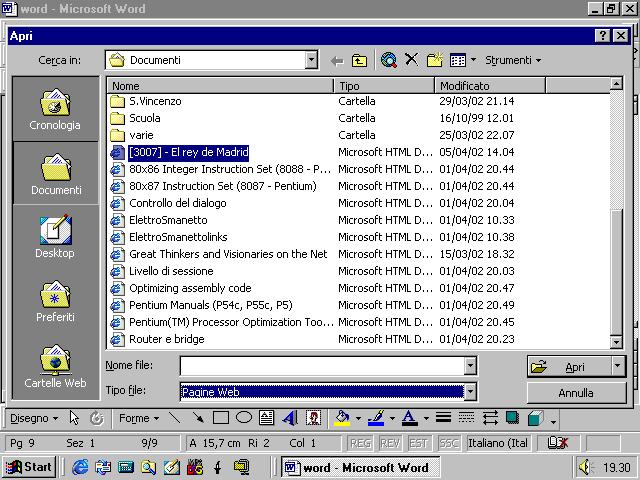Select the Line drawing tool
Viewport: 640px width, 480px height.
point(175,418)
